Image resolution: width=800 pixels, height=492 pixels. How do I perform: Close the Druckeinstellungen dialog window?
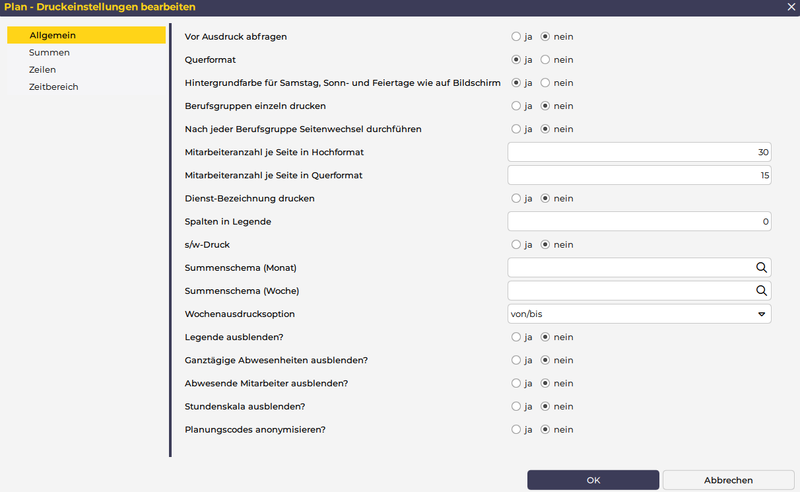point(790,7)
